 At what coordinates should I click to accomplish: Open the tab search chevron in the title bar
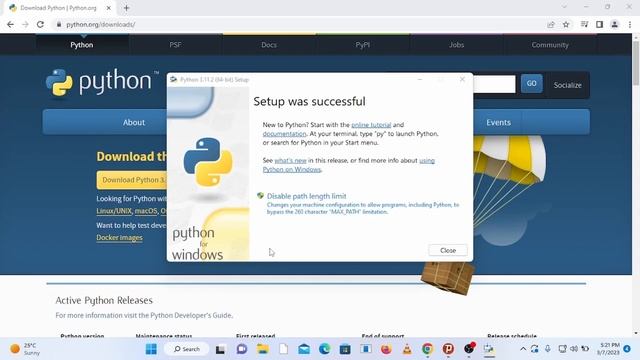point(564,7)
